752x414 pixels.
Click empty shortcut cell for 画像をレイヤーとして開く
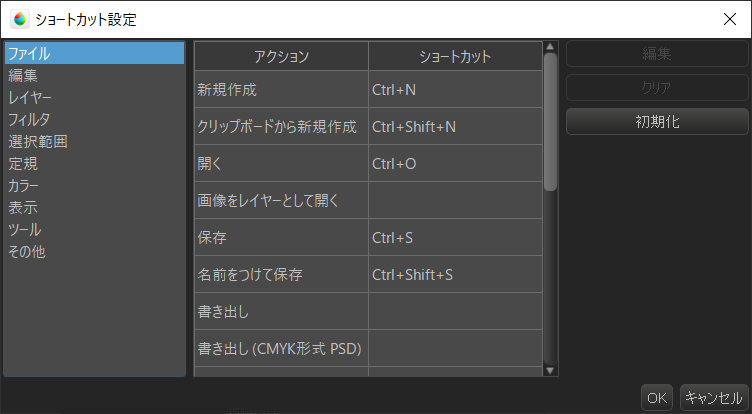click(x=455, y=200)
